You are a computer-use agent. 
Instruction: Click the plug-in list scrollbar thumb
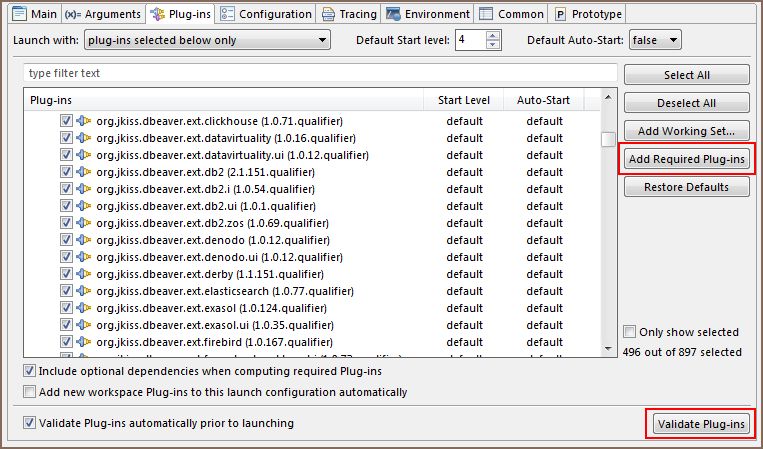(x=608, y=139)
